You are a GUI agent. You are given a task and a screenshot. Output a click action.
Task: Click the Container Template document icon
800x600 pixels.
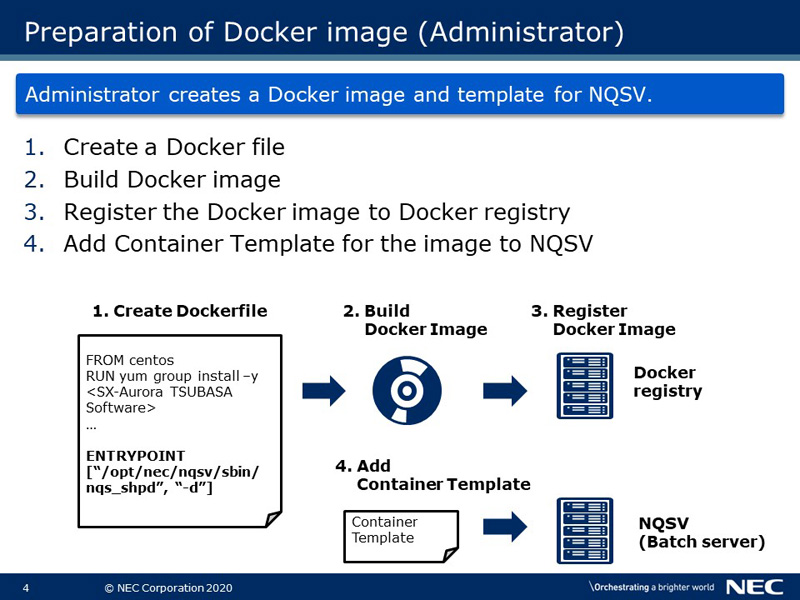pos(401,536)
